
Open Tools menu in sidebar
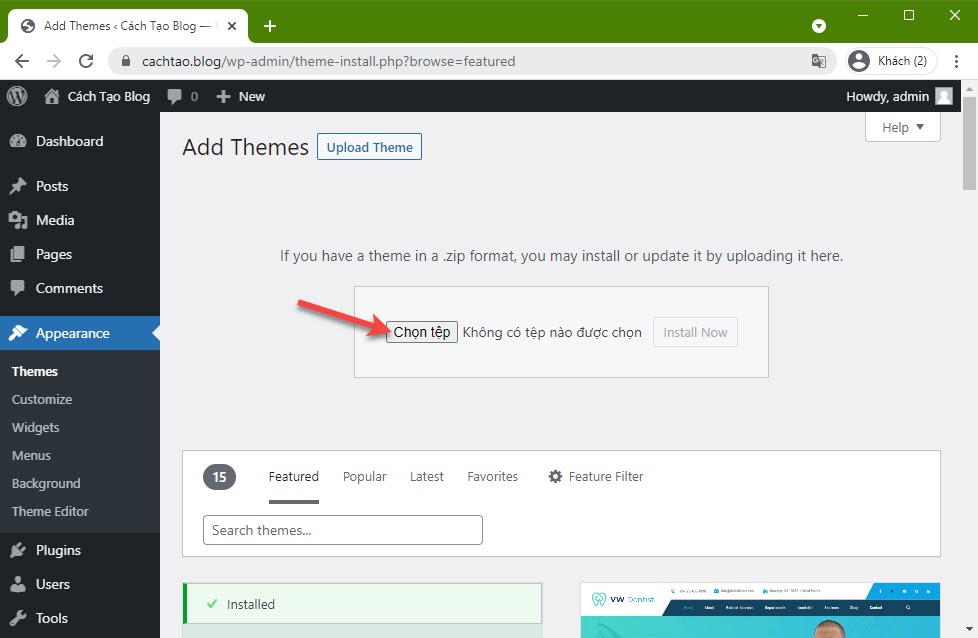tap(80, 618)
